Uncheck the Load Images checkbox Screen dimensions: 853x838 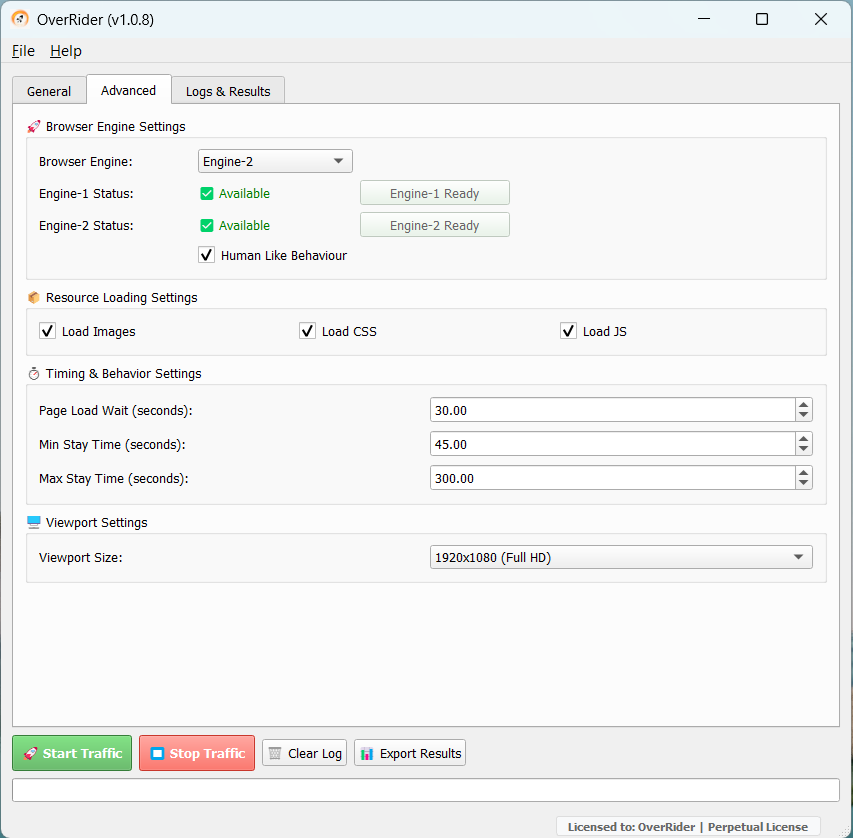coord(47,331)
